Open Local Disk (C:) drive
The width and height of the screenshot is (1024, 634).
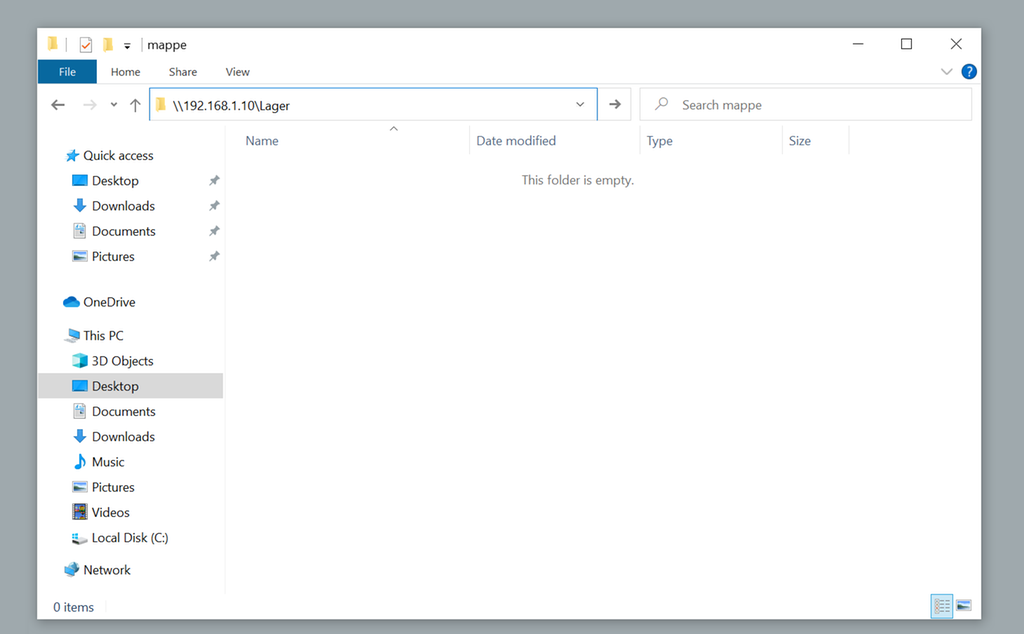129,538
